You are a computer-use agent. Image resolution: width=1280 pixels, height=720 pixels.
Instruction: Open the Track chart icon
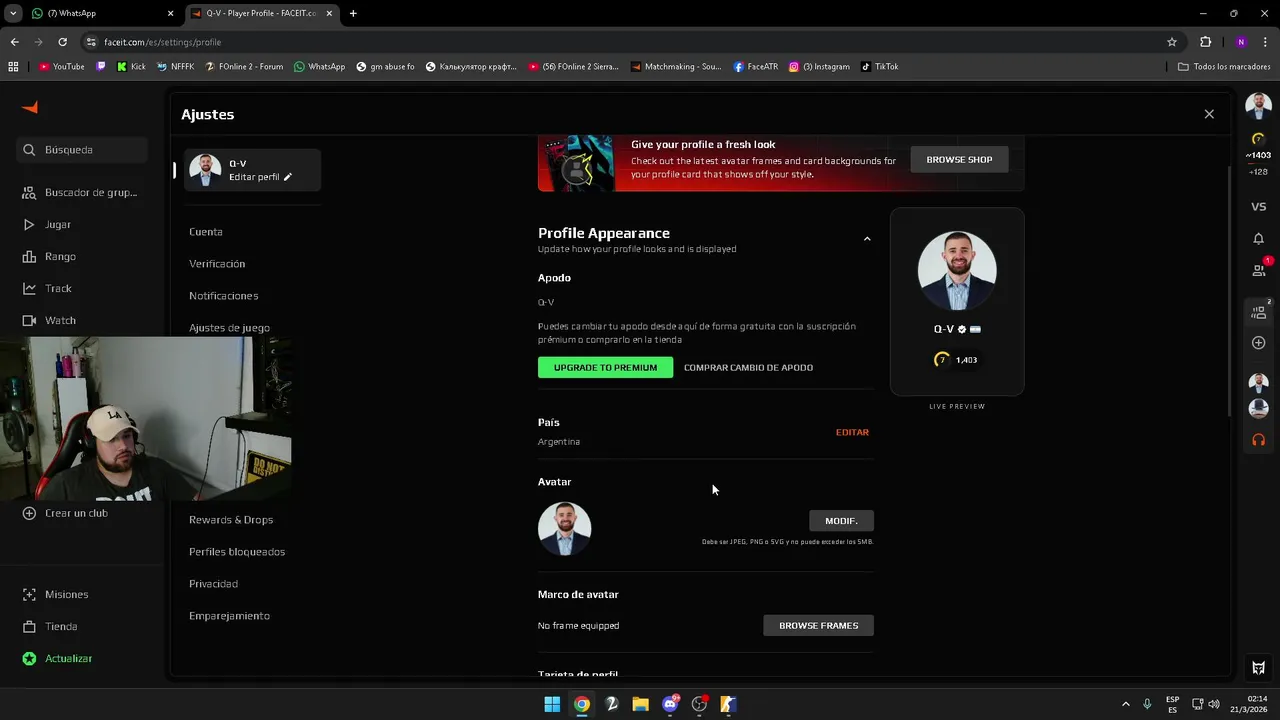pos(29,289)
